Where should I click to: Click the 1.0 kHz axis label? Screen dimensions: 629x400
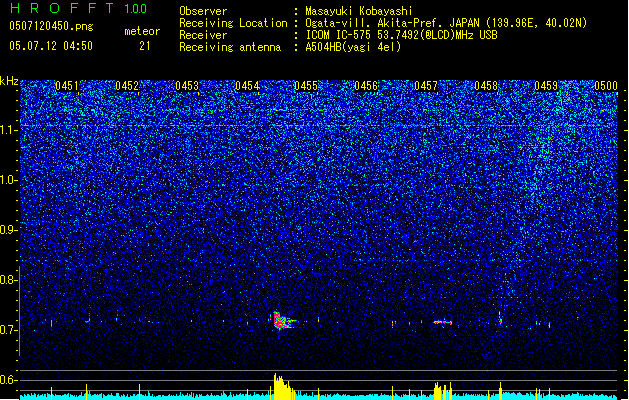pos(8,180)
